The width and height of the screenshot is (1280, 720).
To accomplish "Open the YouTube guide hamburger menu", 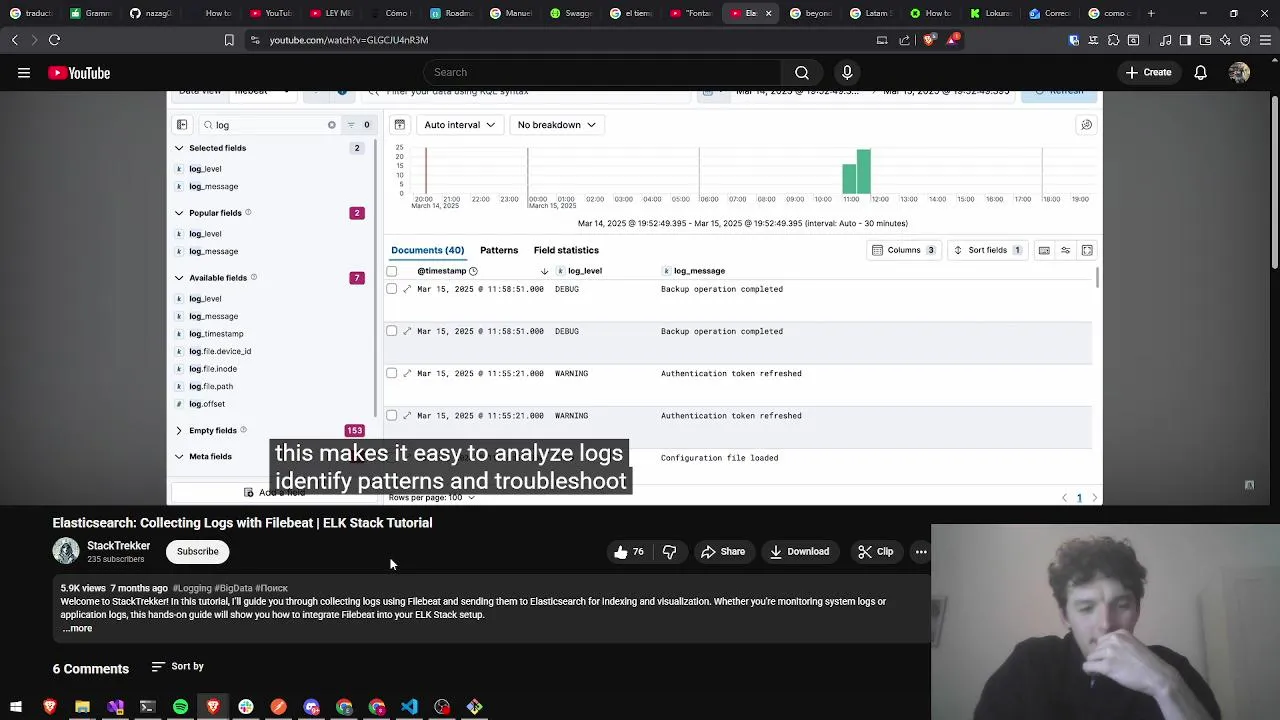I will pos(23,72).
